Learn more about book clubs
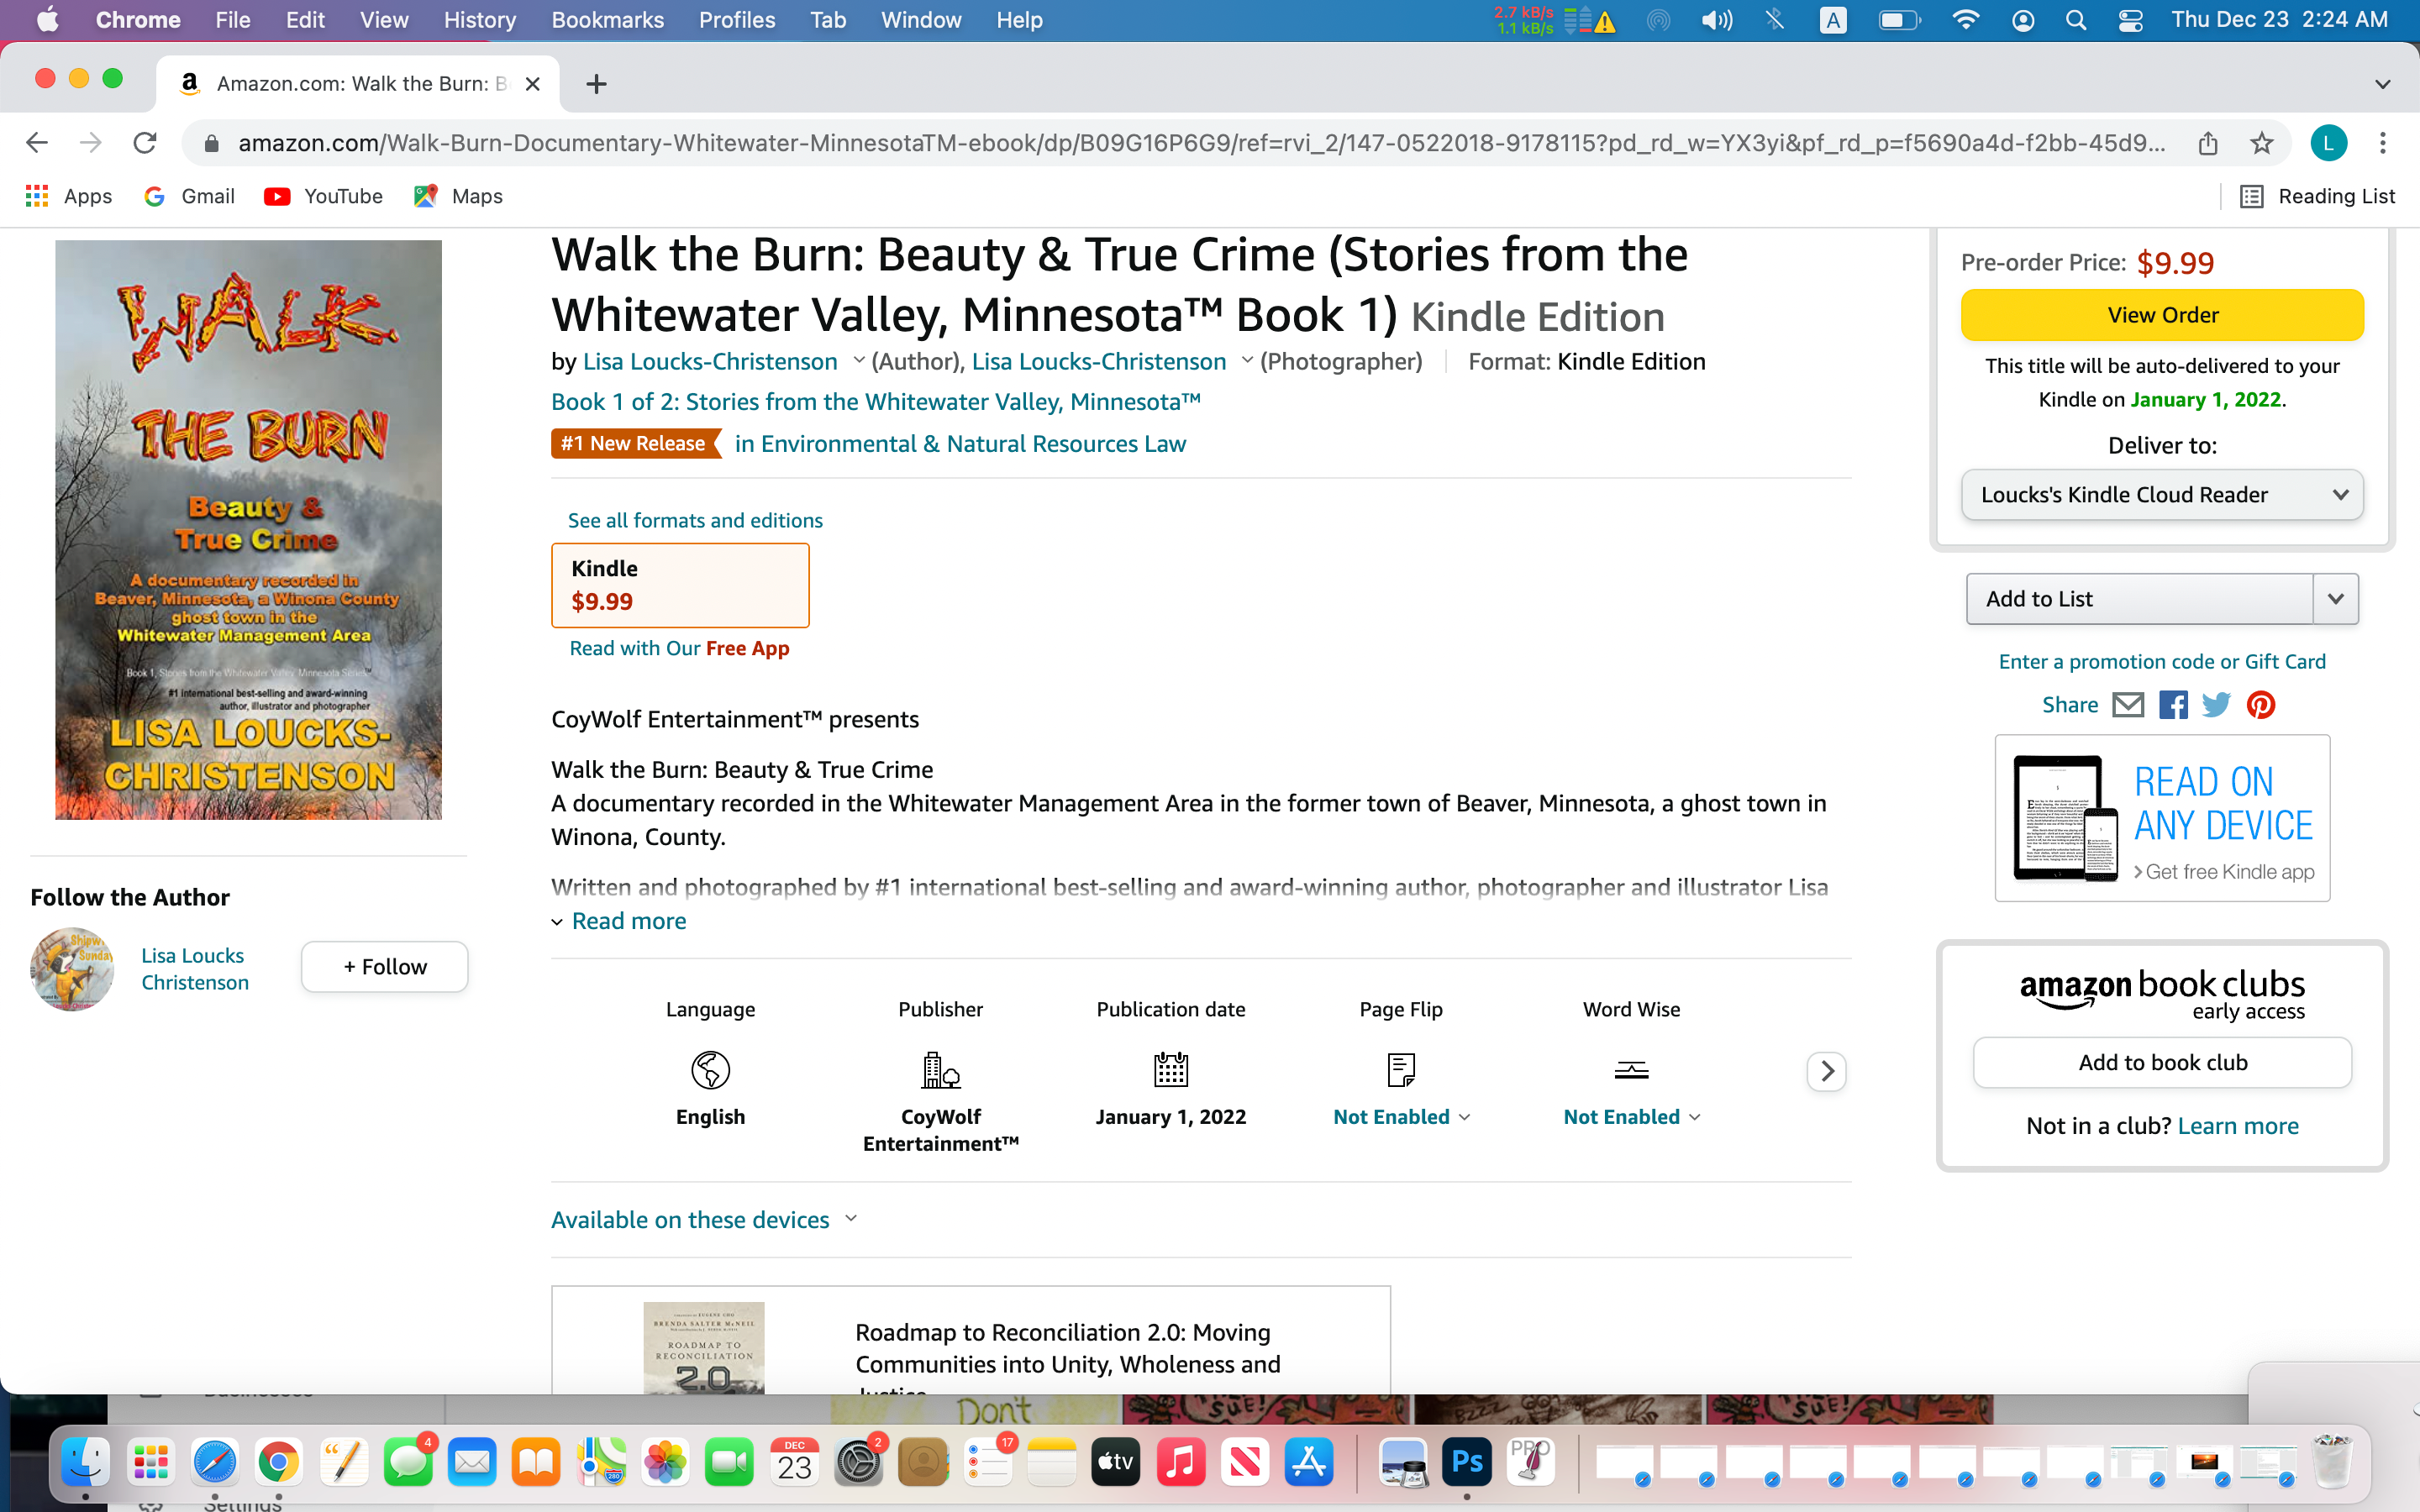The image size is (2420, 1512). coord(2238,1126)
